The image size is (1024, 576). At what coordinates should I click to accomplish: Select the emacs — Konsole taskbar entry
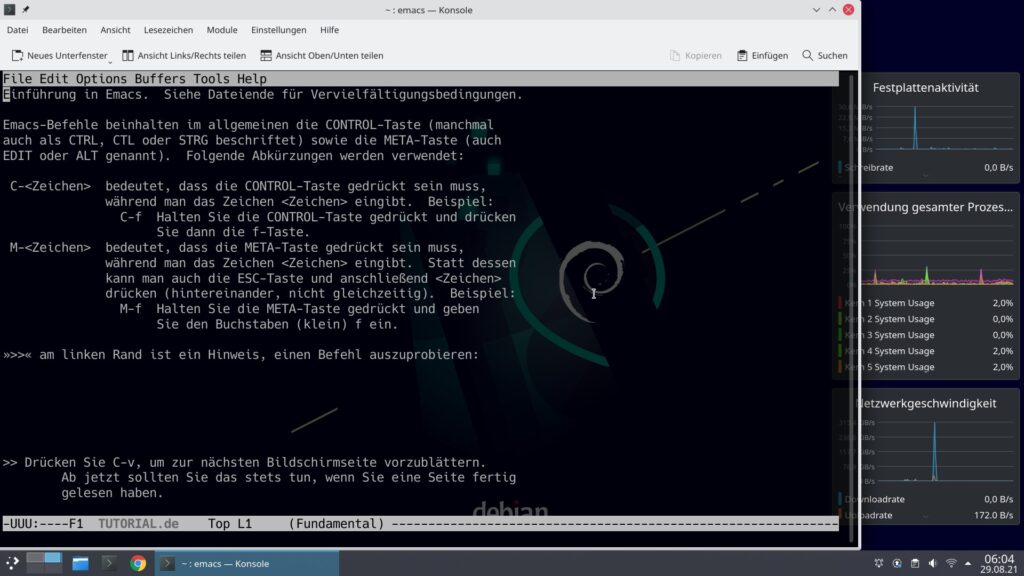pyautogui.click(x=247, y=563)
